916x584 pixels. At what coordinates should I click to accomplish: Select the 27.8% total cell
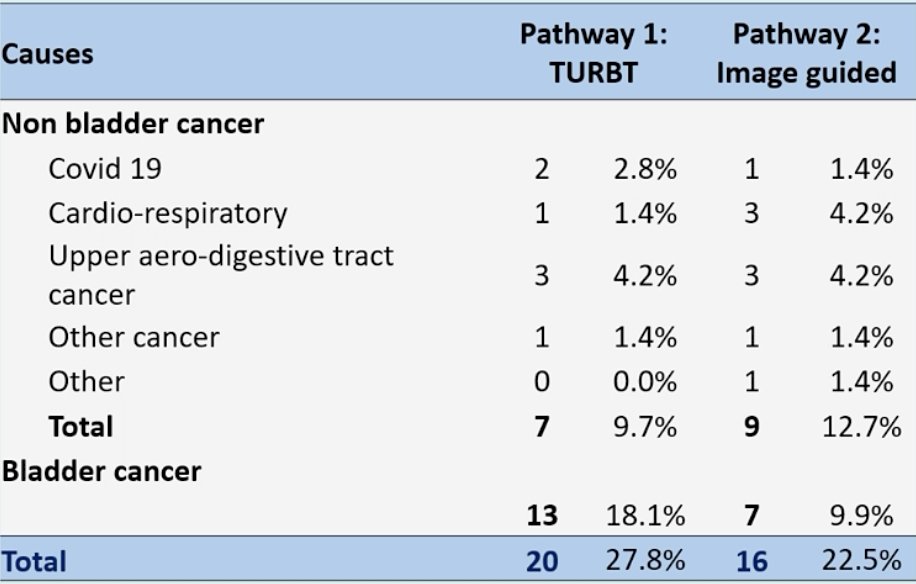[x=646, y=561]
